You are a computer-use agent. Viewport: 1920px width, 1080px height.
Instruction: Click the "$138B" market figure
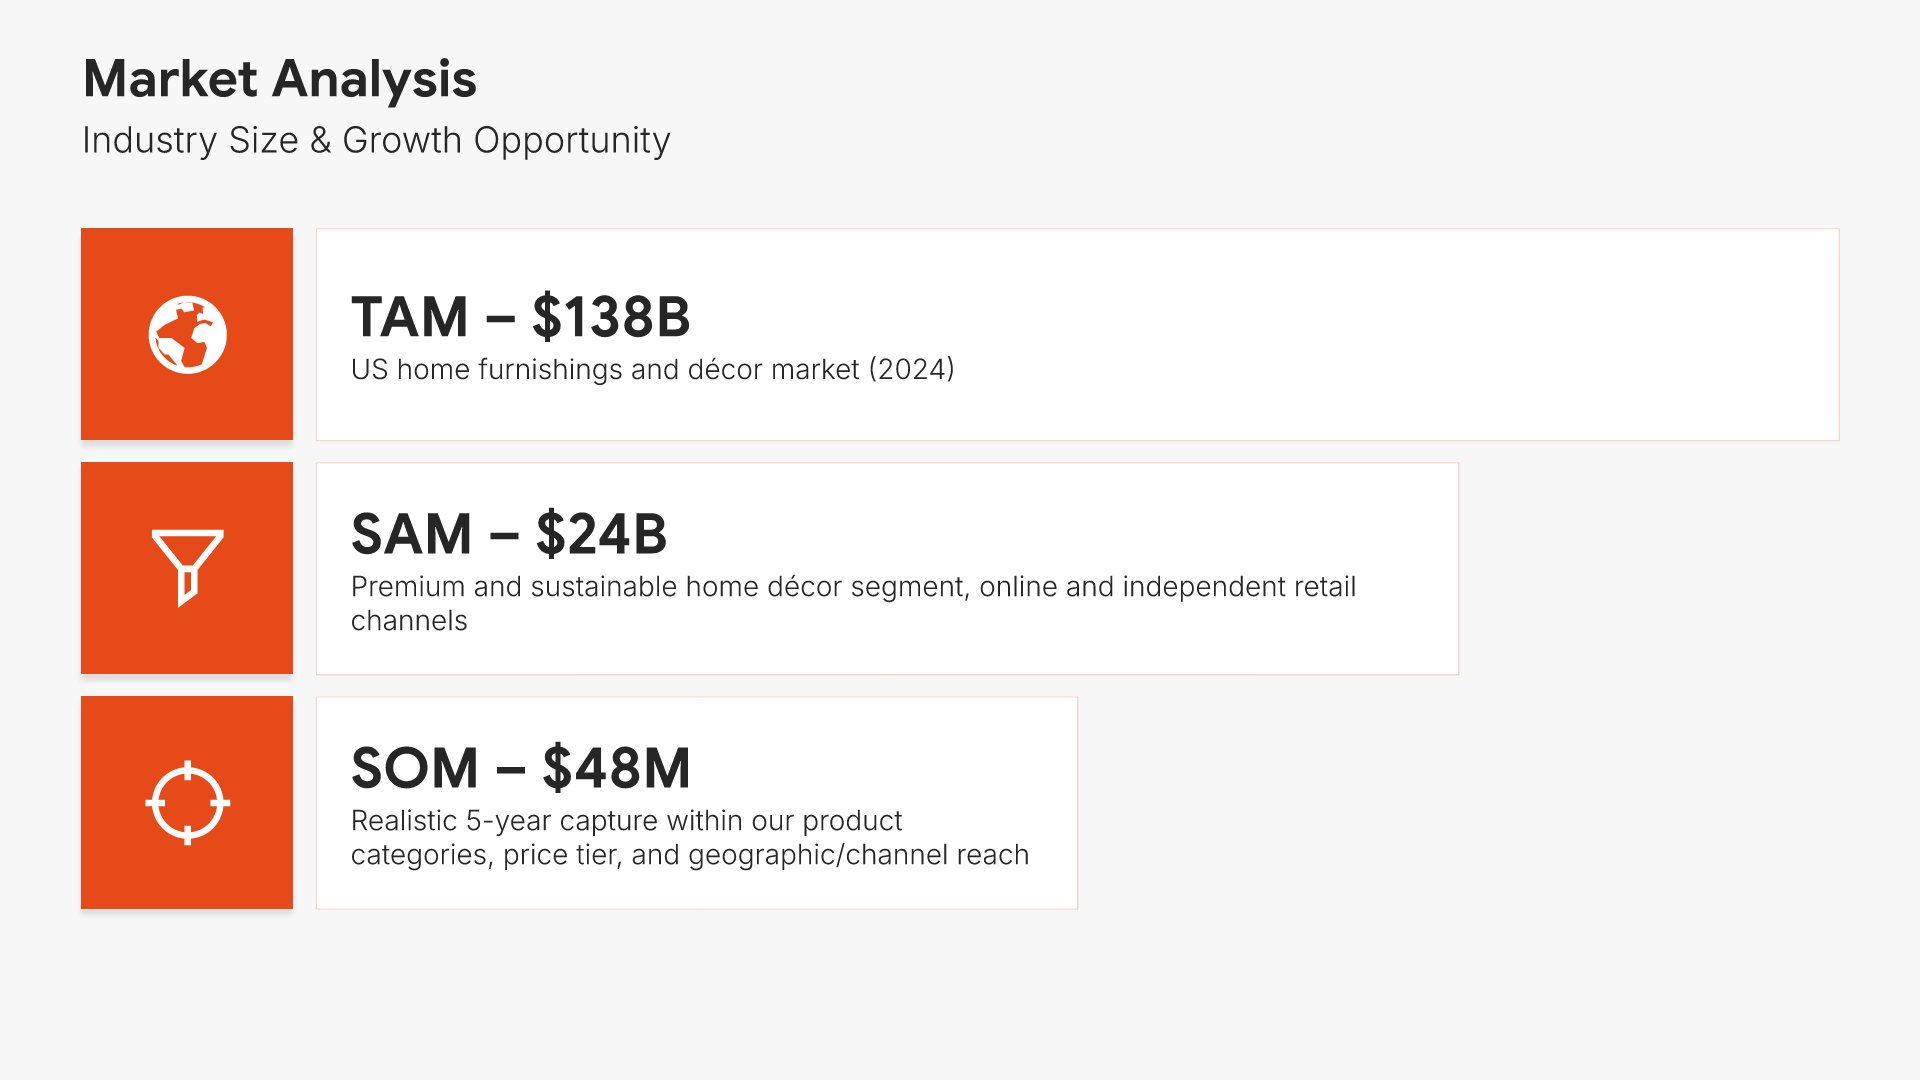point(611,317)
